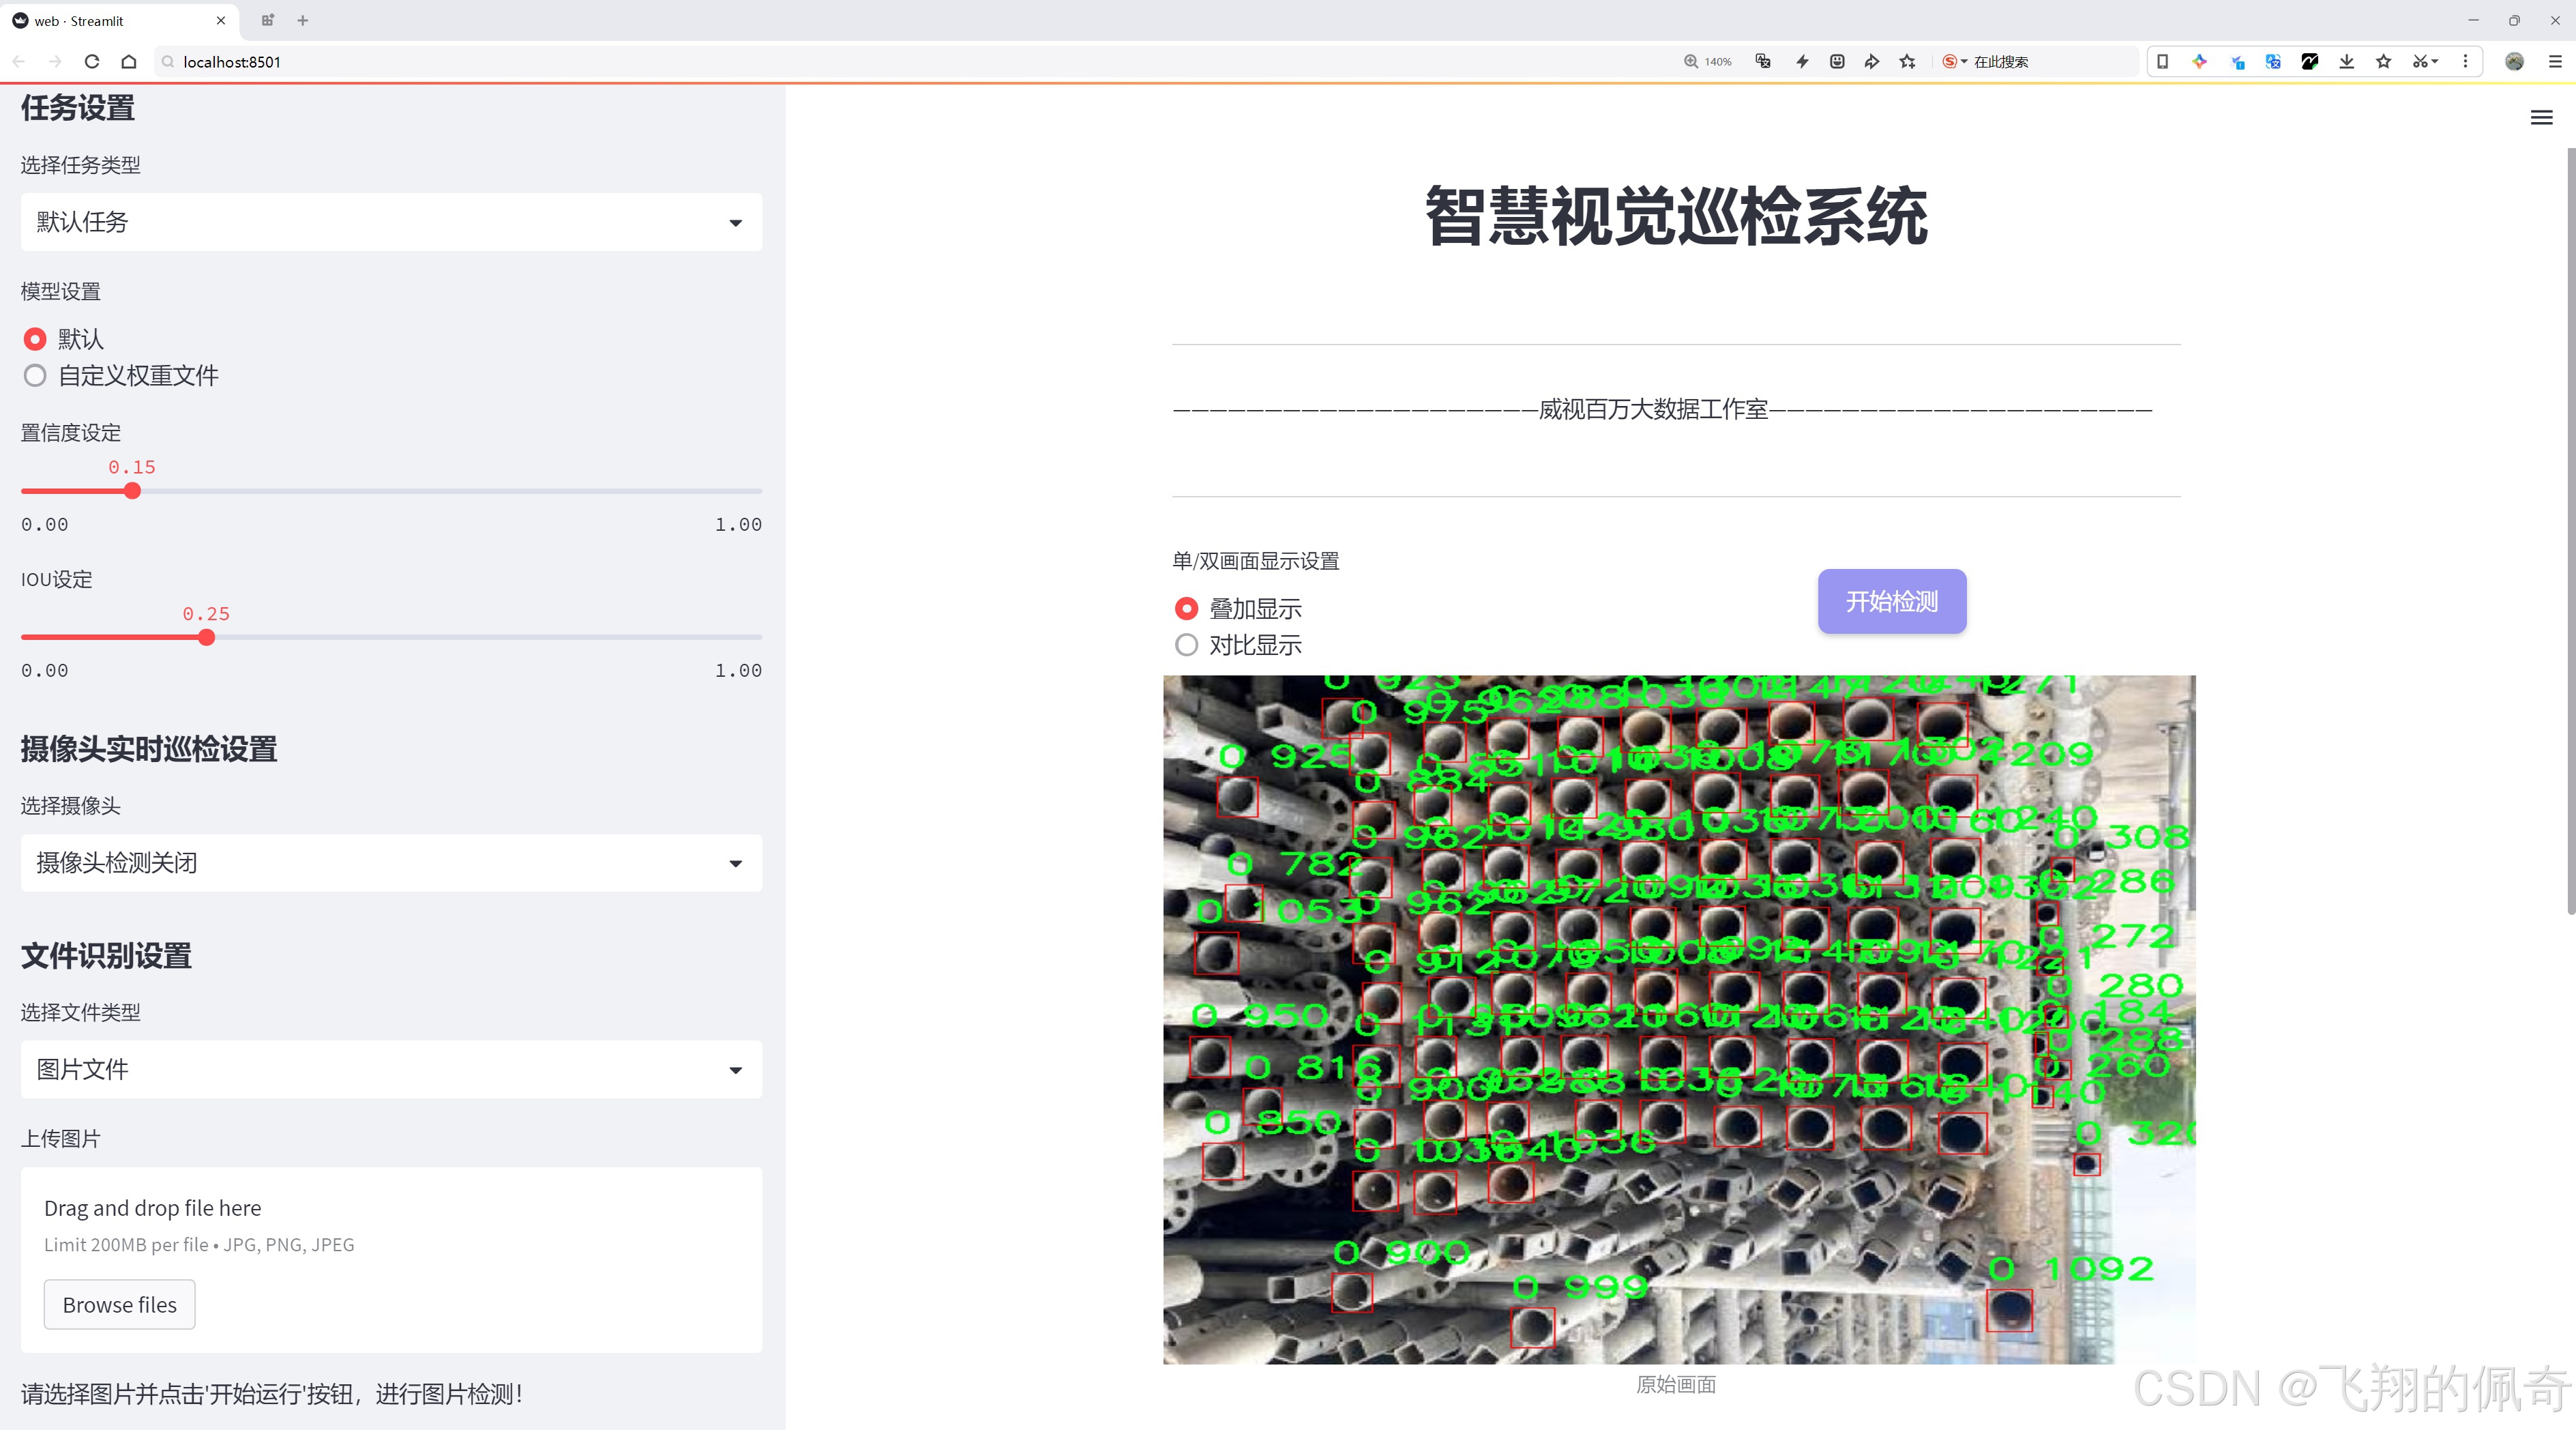This screenshot has width=2576, height=1430.
Task: Click the Drag and drop file here area
Action: [x=391, y=1260]
